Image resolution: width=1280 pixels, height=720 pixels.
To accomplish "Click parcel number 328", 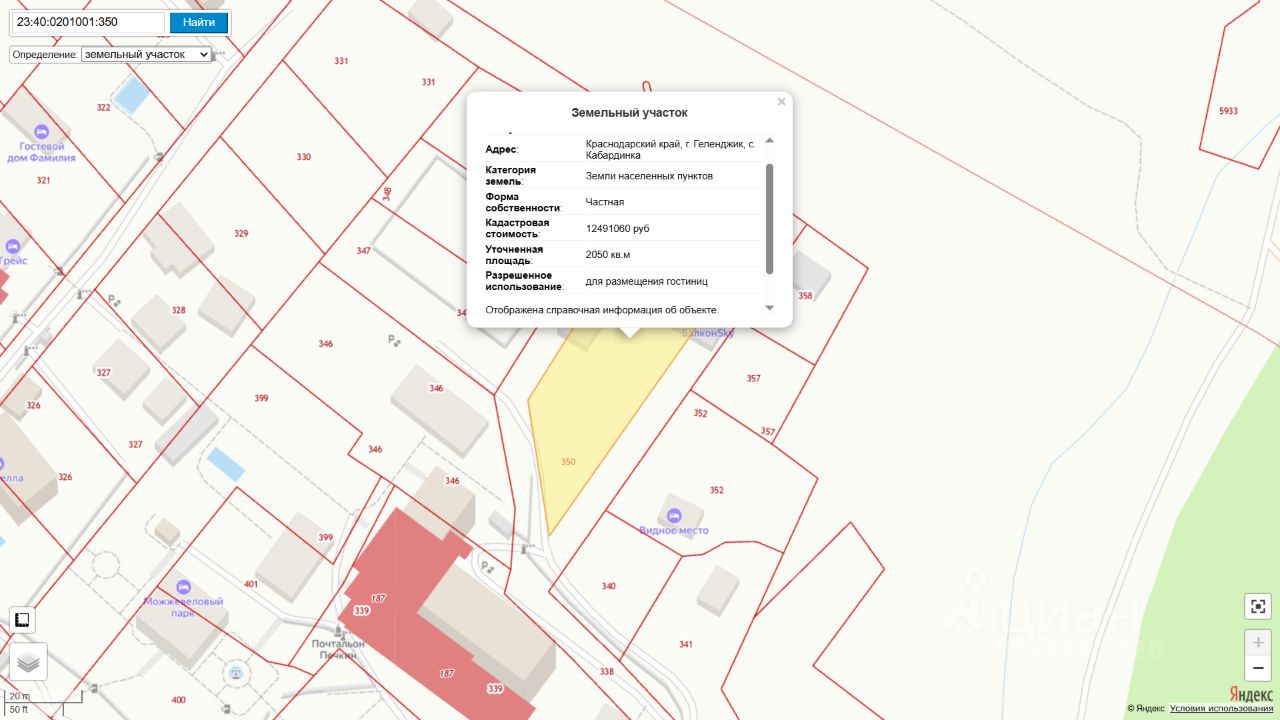I will pos(178,310).
